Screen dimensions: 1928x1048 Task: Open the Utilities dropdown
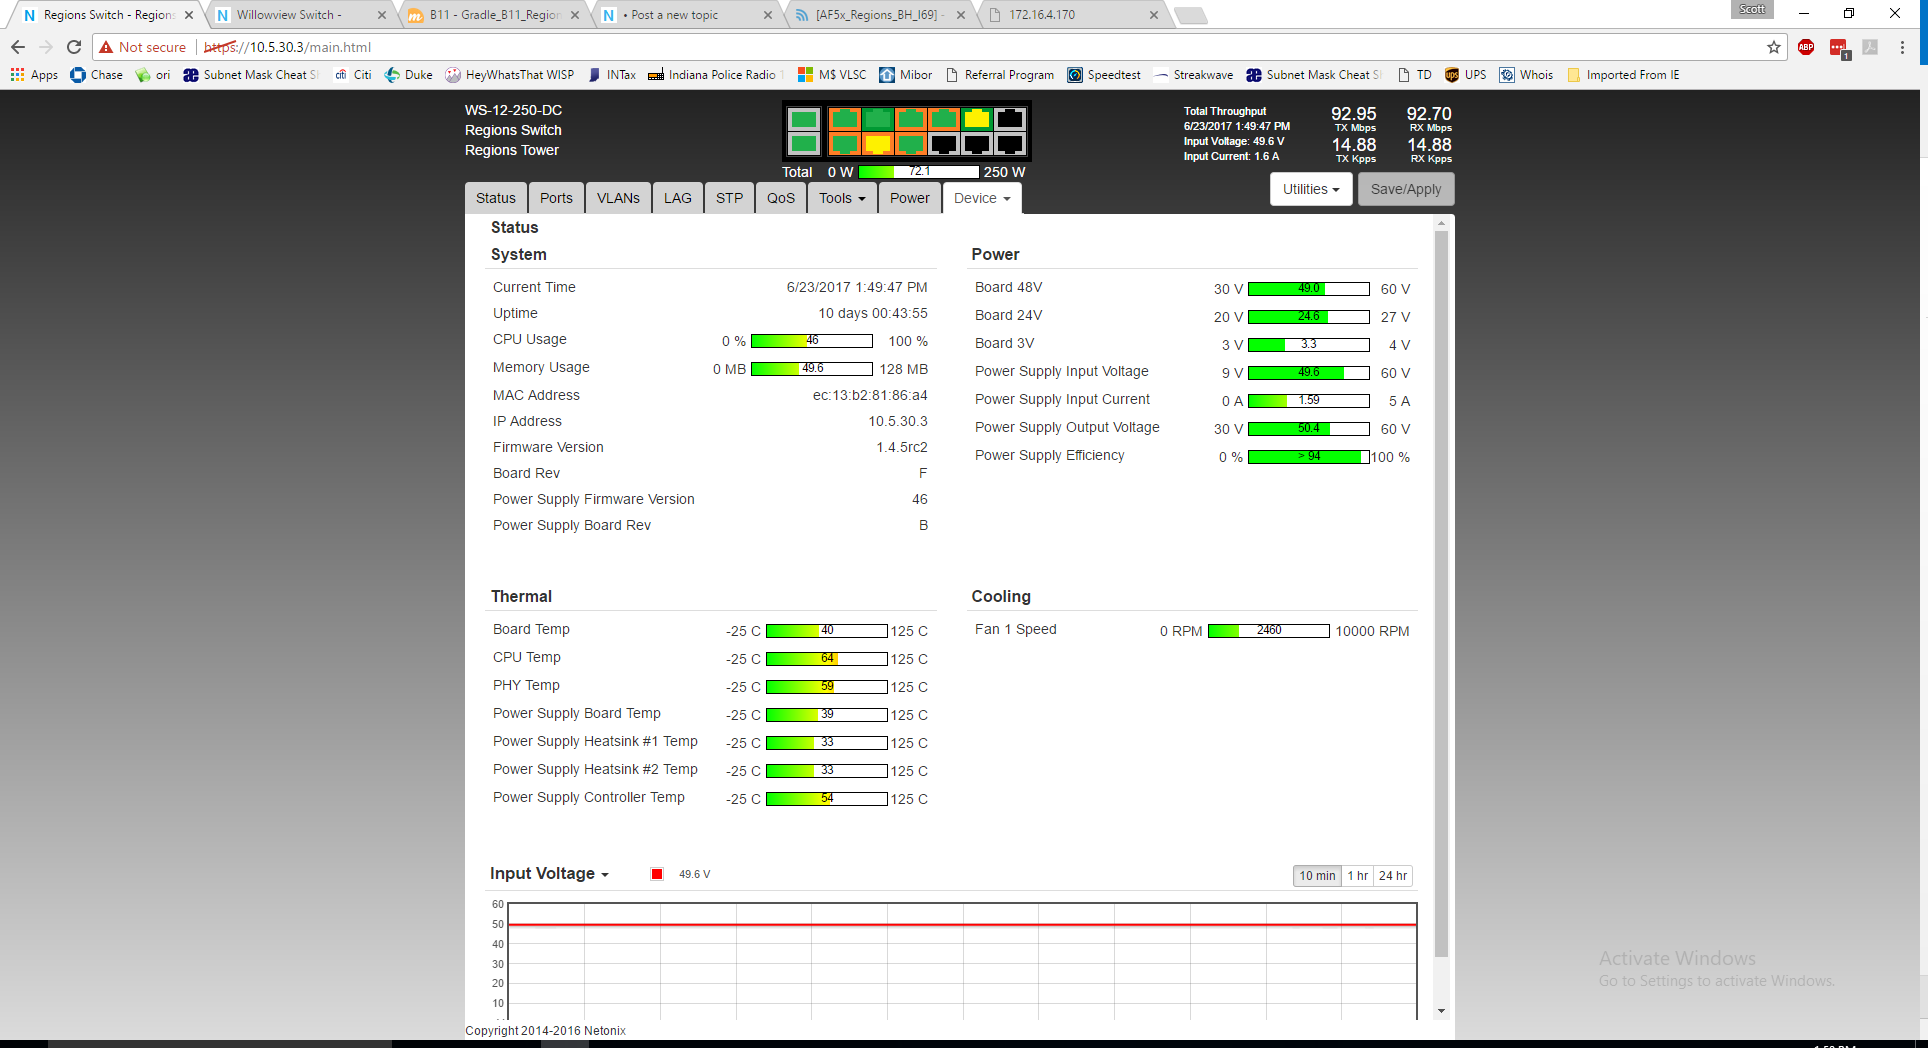point(1310,189)
